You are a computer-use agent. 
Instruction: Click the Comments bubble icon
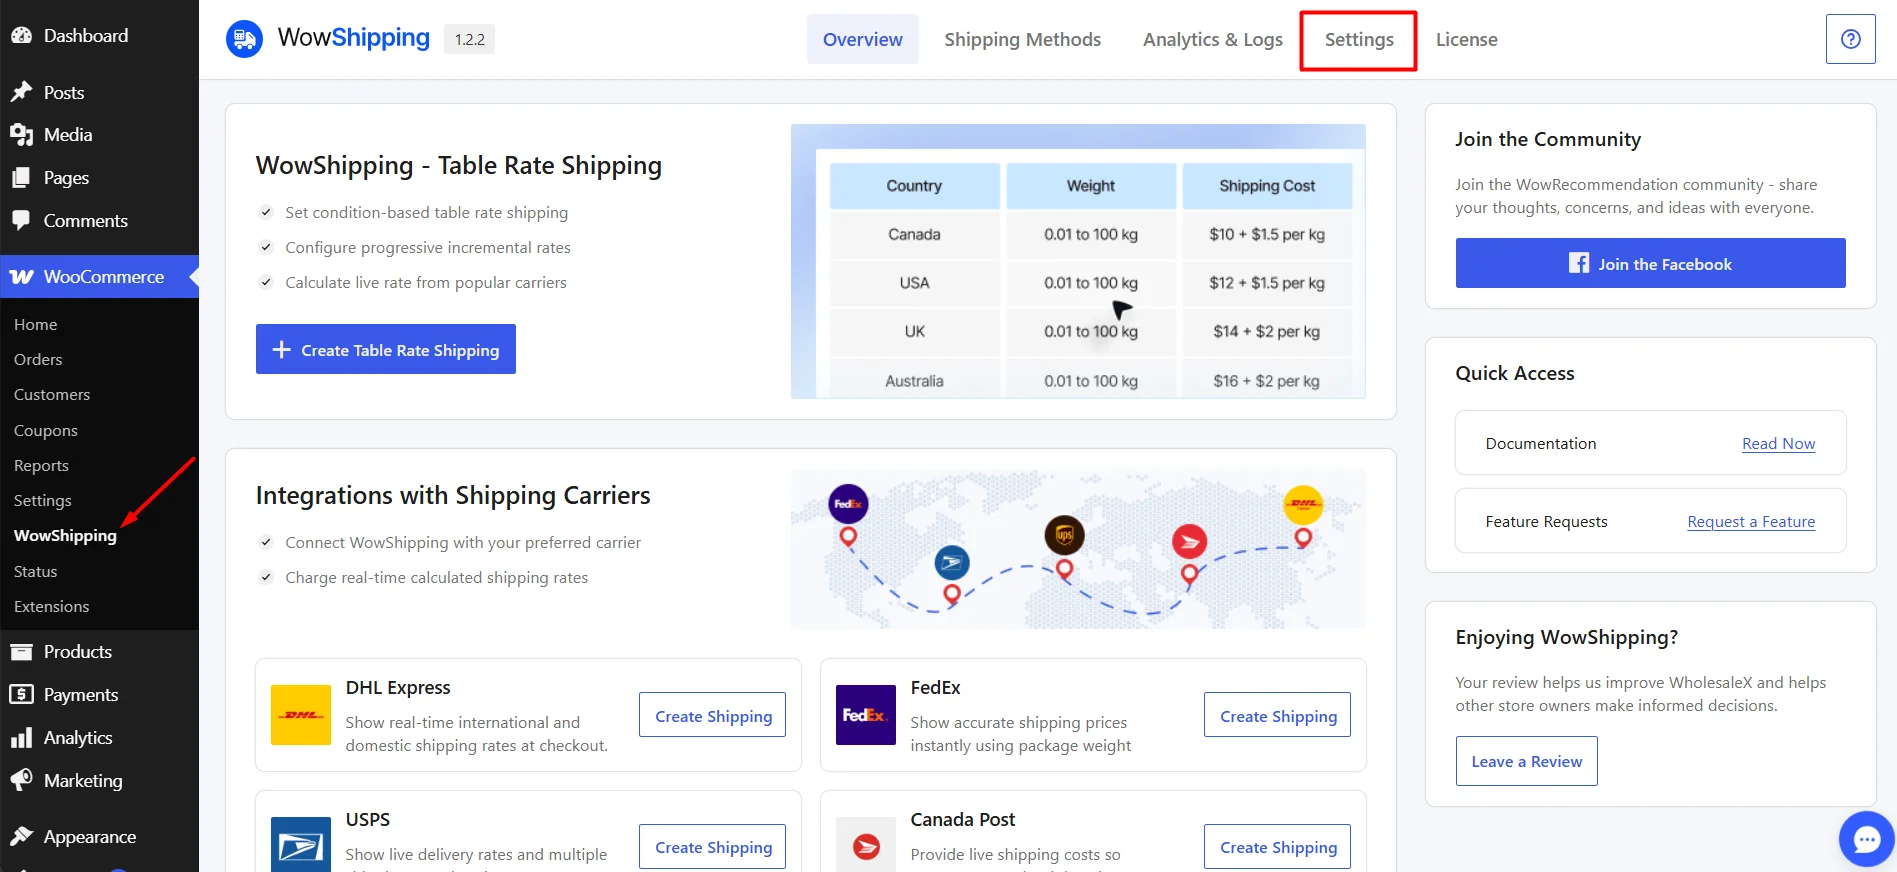(21, 221)
